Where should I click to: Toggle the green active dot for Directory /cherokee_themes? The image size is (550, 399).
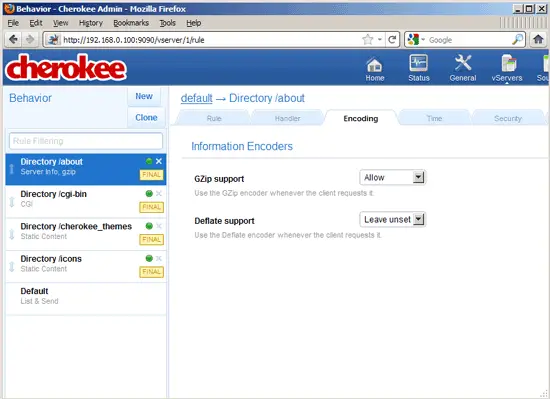pos(149,226)
